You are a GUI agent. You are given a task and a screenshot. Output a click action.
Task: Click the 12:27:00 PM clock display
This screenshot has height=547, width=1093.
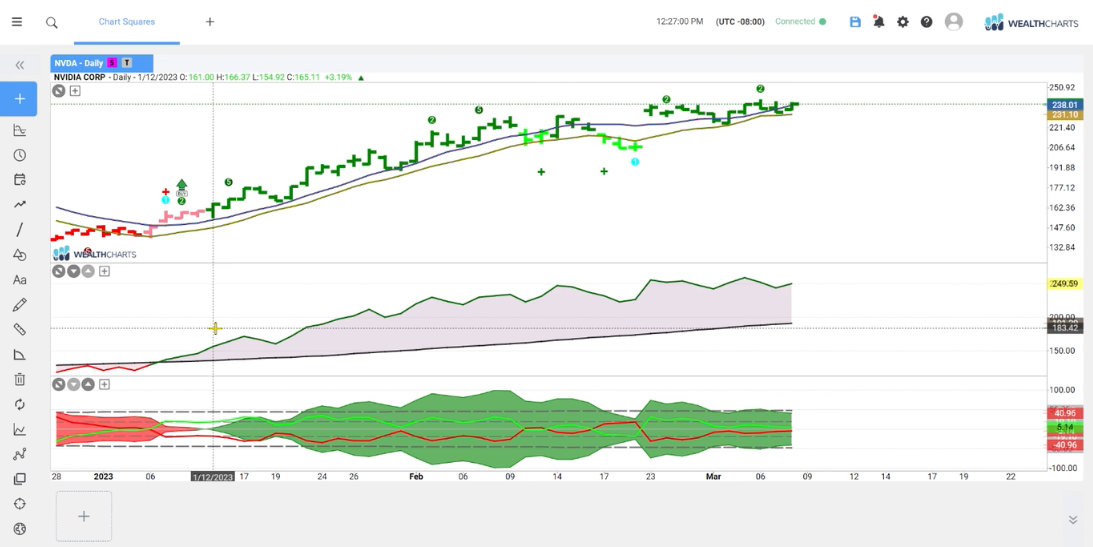point(680,22)
